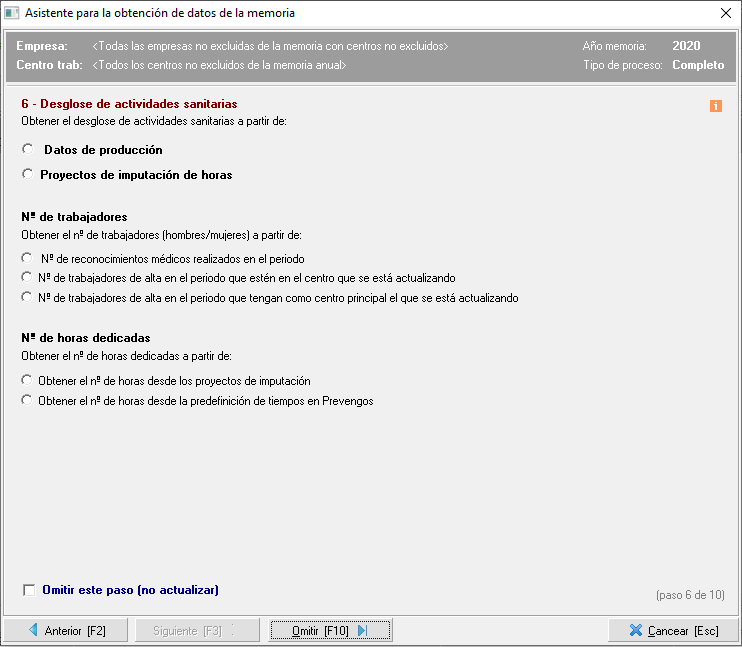
Task: Click the Tipo de proceso value Completo
Action: click(698, 65)
